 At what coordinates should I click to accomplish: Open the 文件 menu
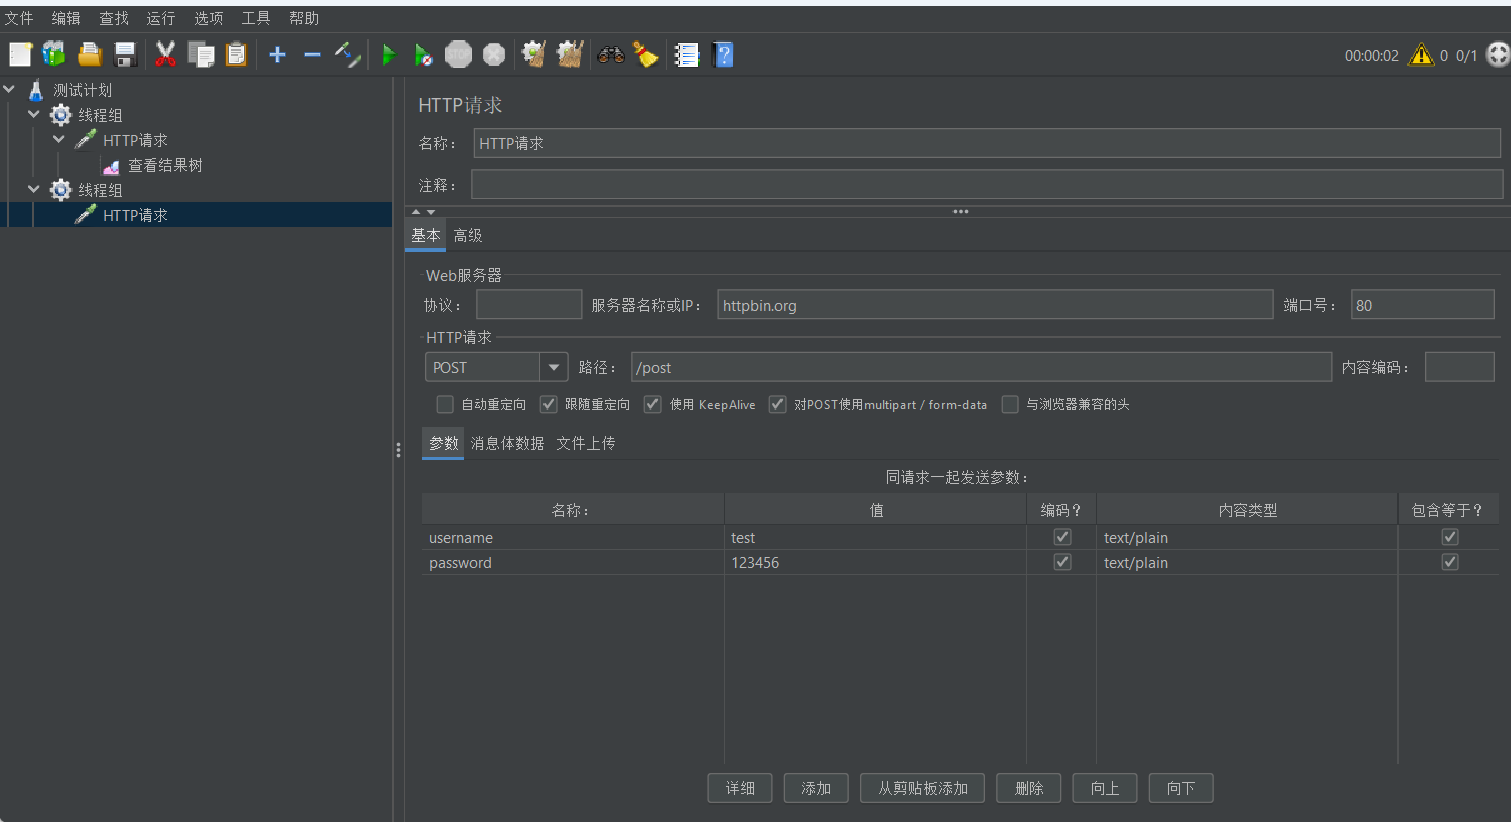point(19,18)
